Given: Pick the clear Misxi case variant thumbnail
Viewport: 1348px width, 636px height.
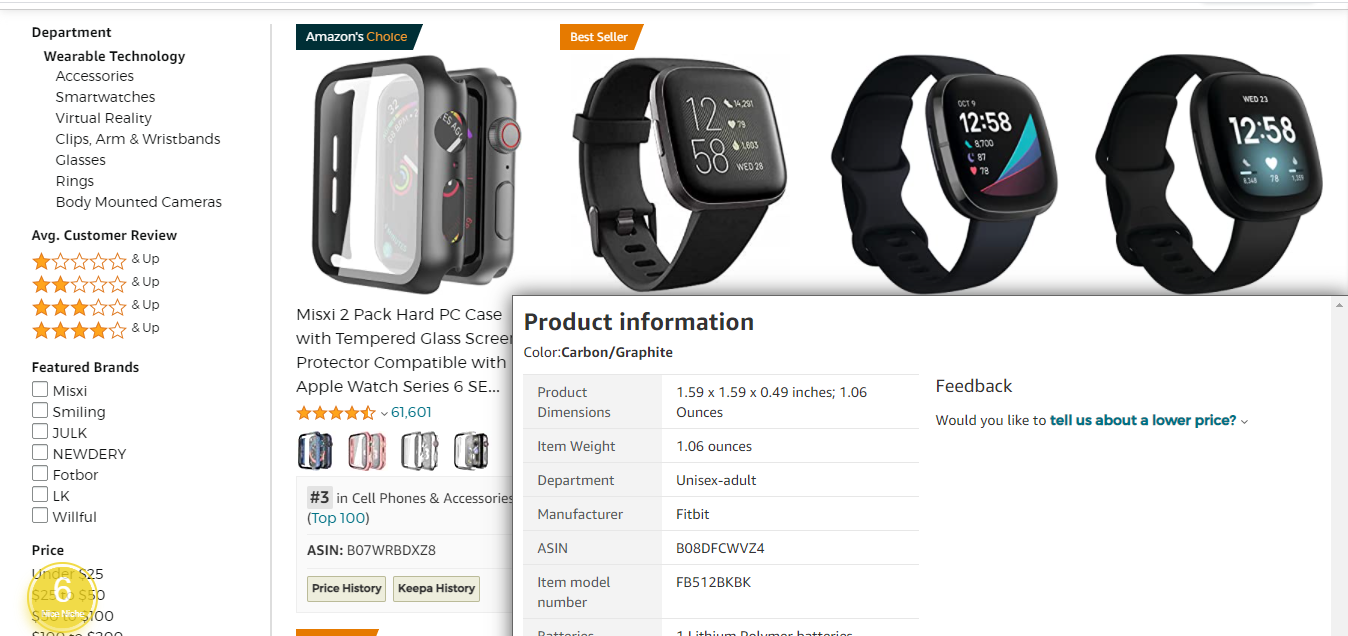Looking at the screenshot, I should point(419,451).
